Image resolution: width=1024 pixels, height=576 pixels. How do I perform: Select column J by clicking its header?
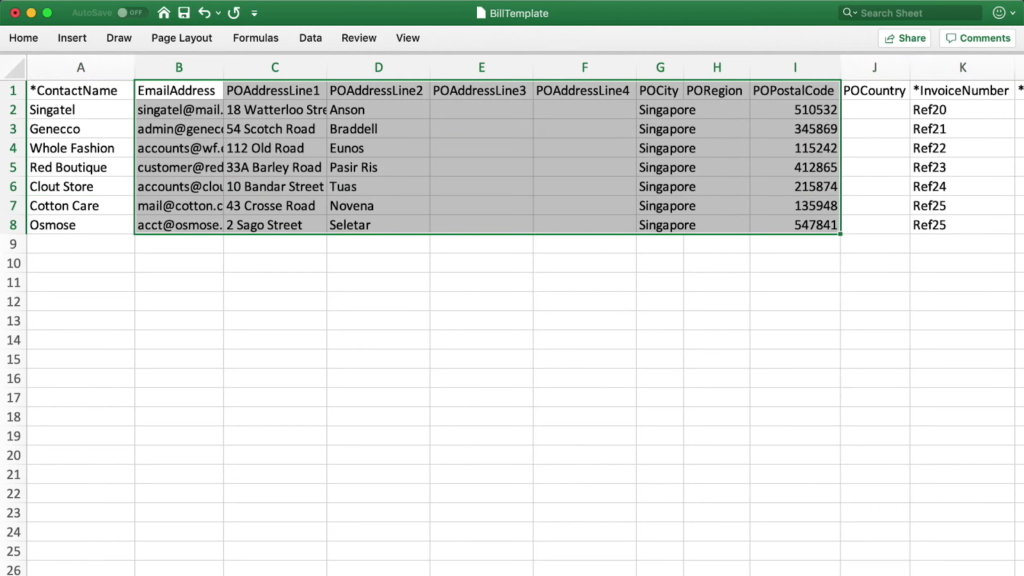tap(873, 67)
